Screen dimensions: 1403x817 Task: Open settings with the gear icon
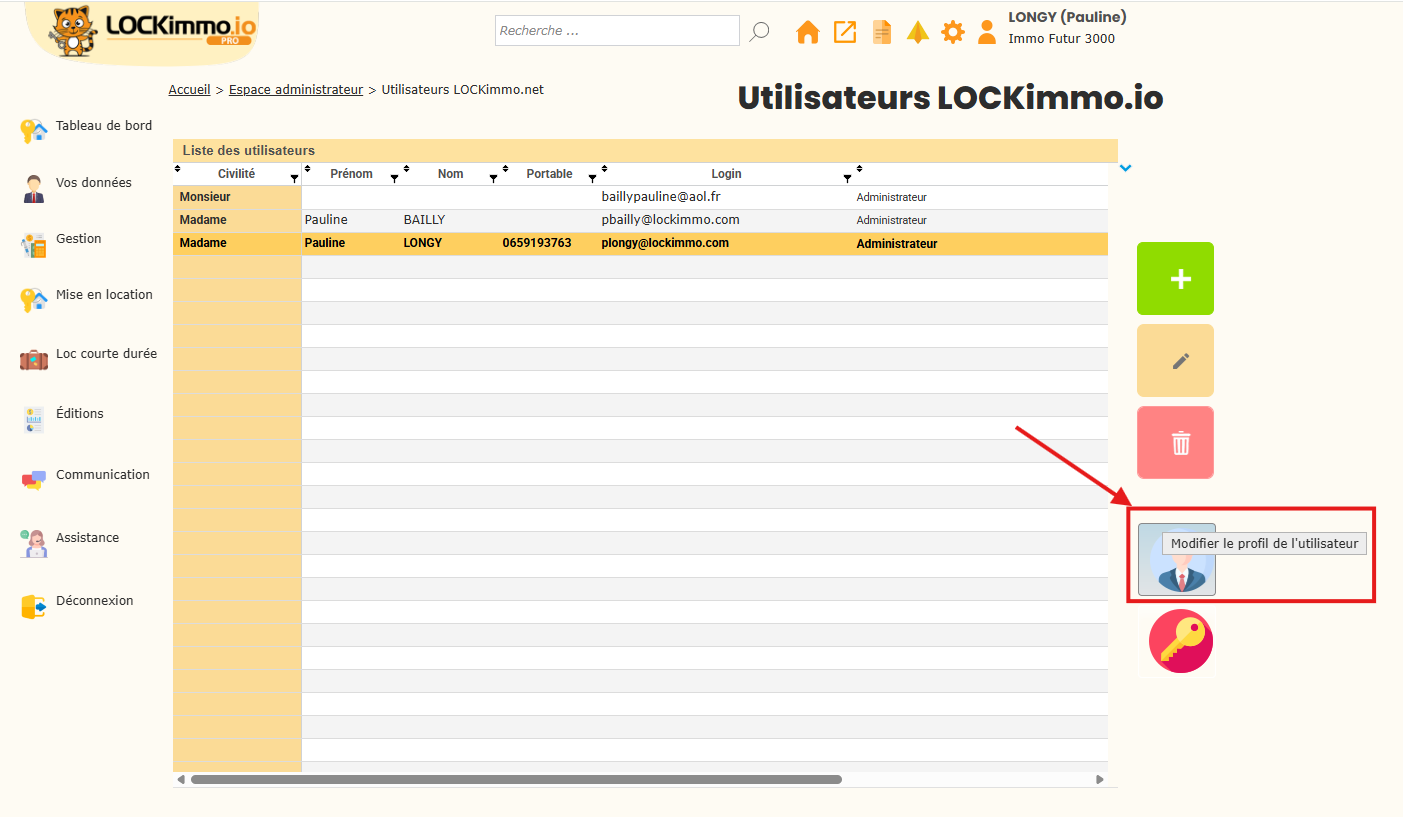(953, 32)
